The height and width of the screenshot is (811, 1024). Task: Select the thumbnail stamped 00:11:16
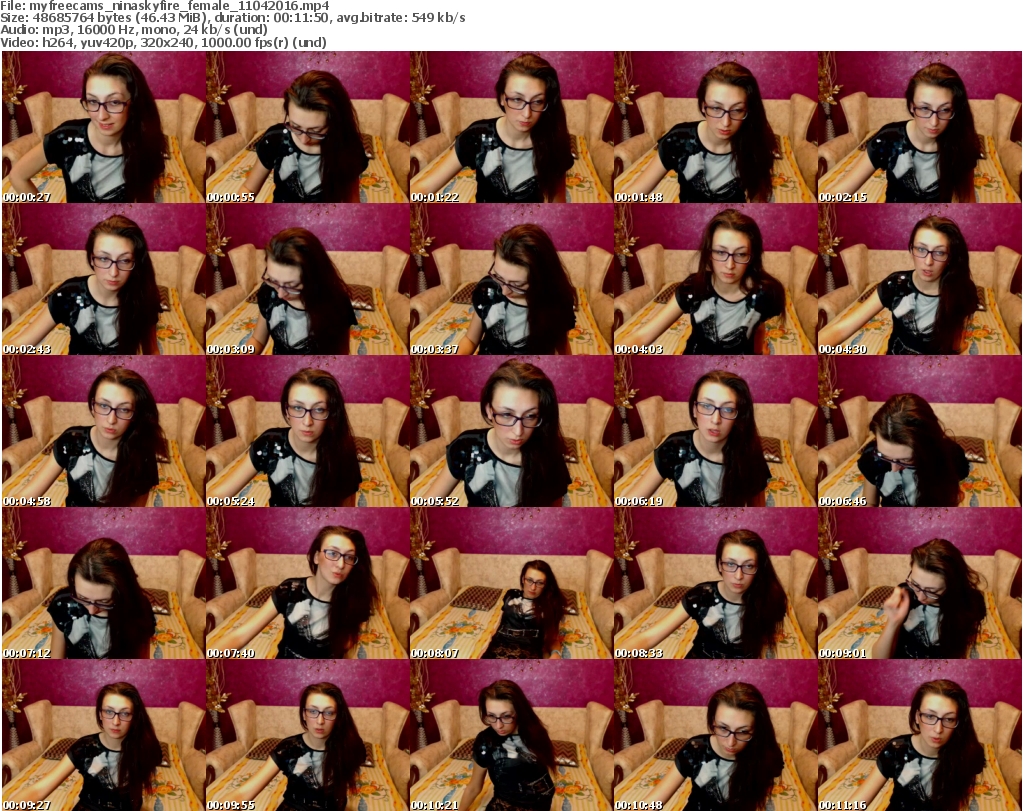[920, 735]
